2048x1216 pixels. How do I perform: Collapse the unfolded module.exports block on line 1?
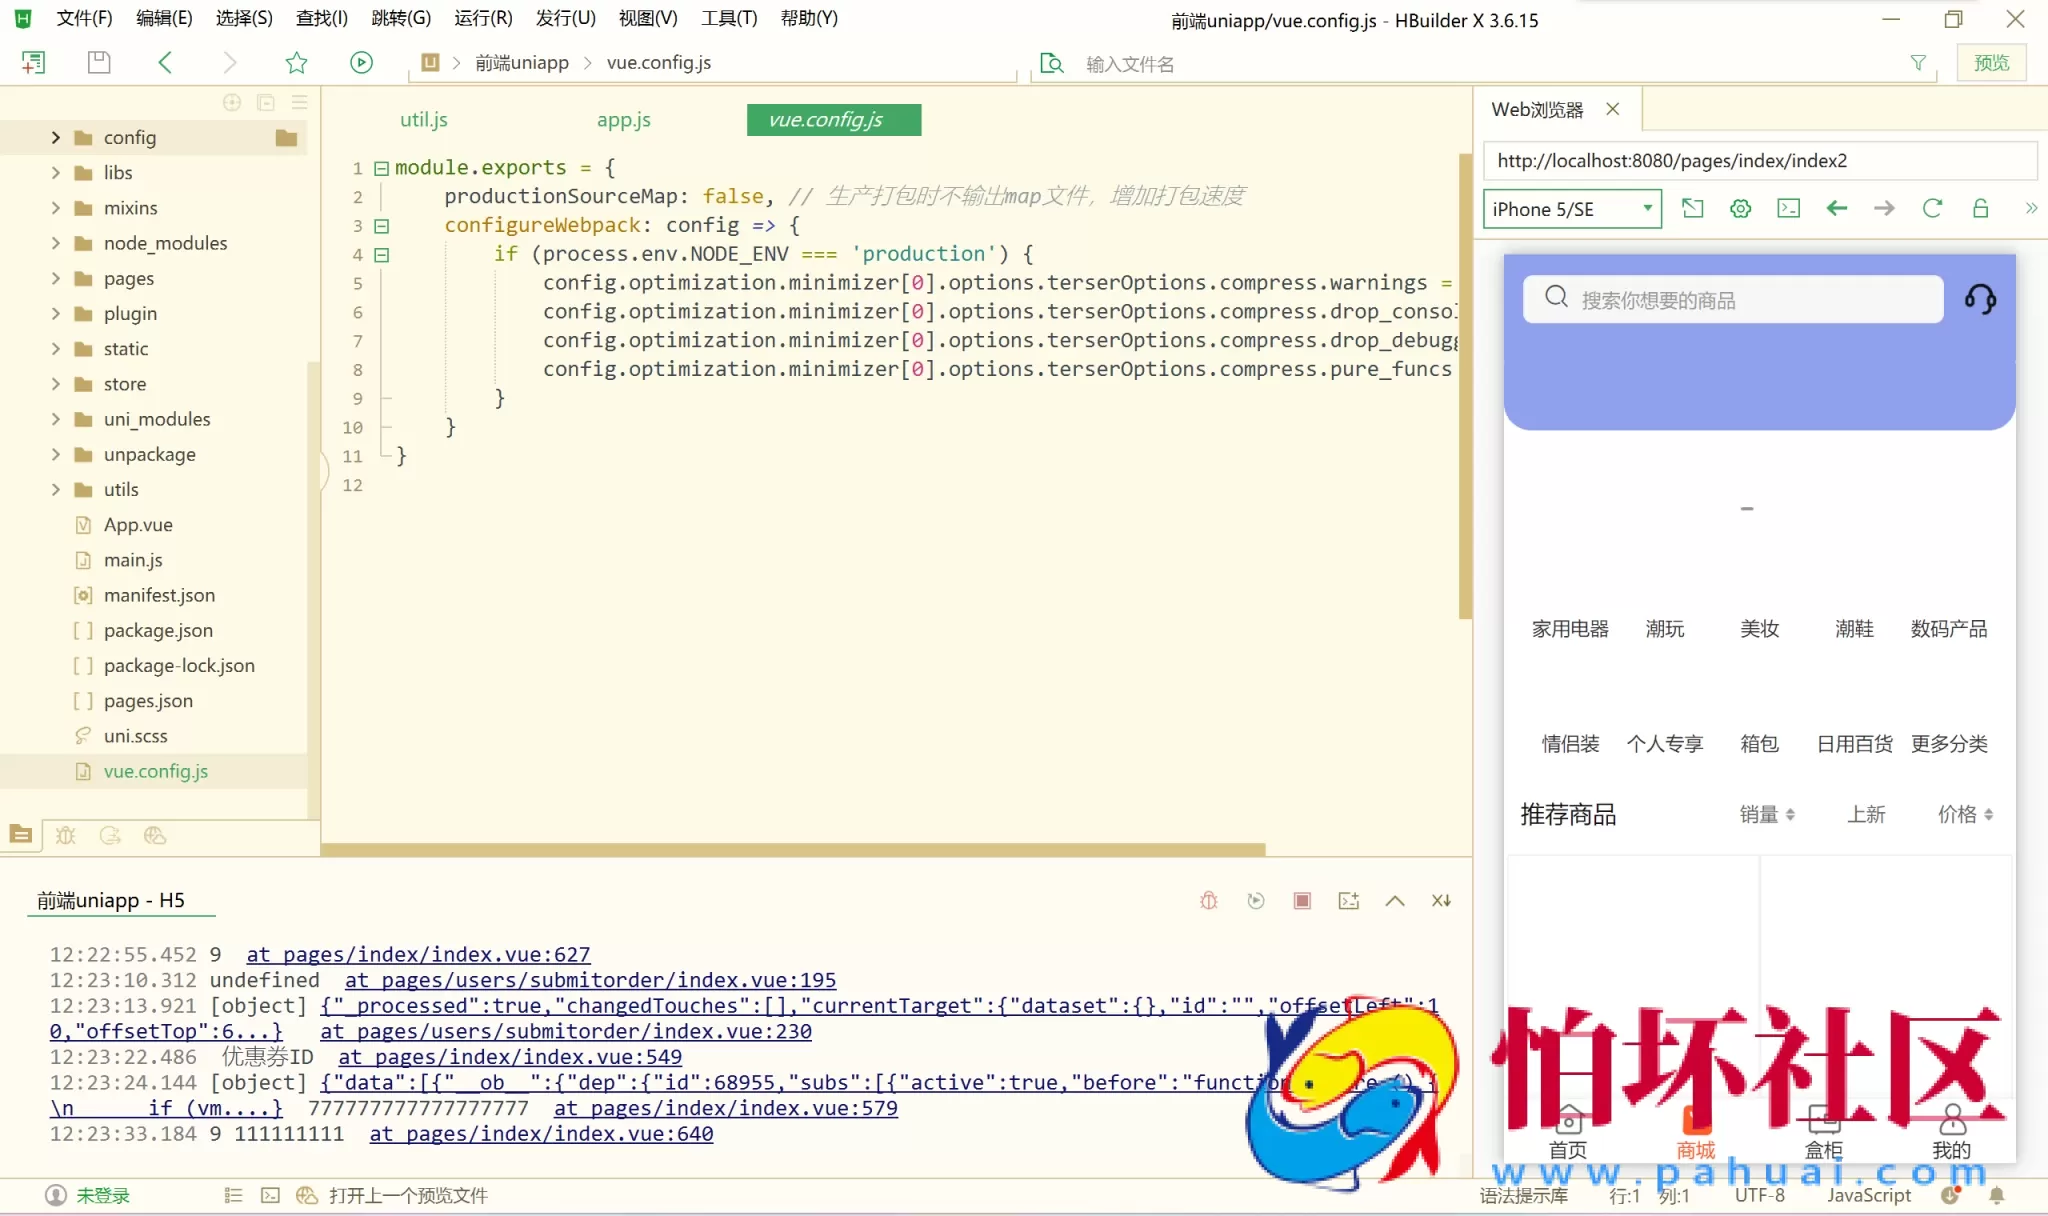click(381, 167)
